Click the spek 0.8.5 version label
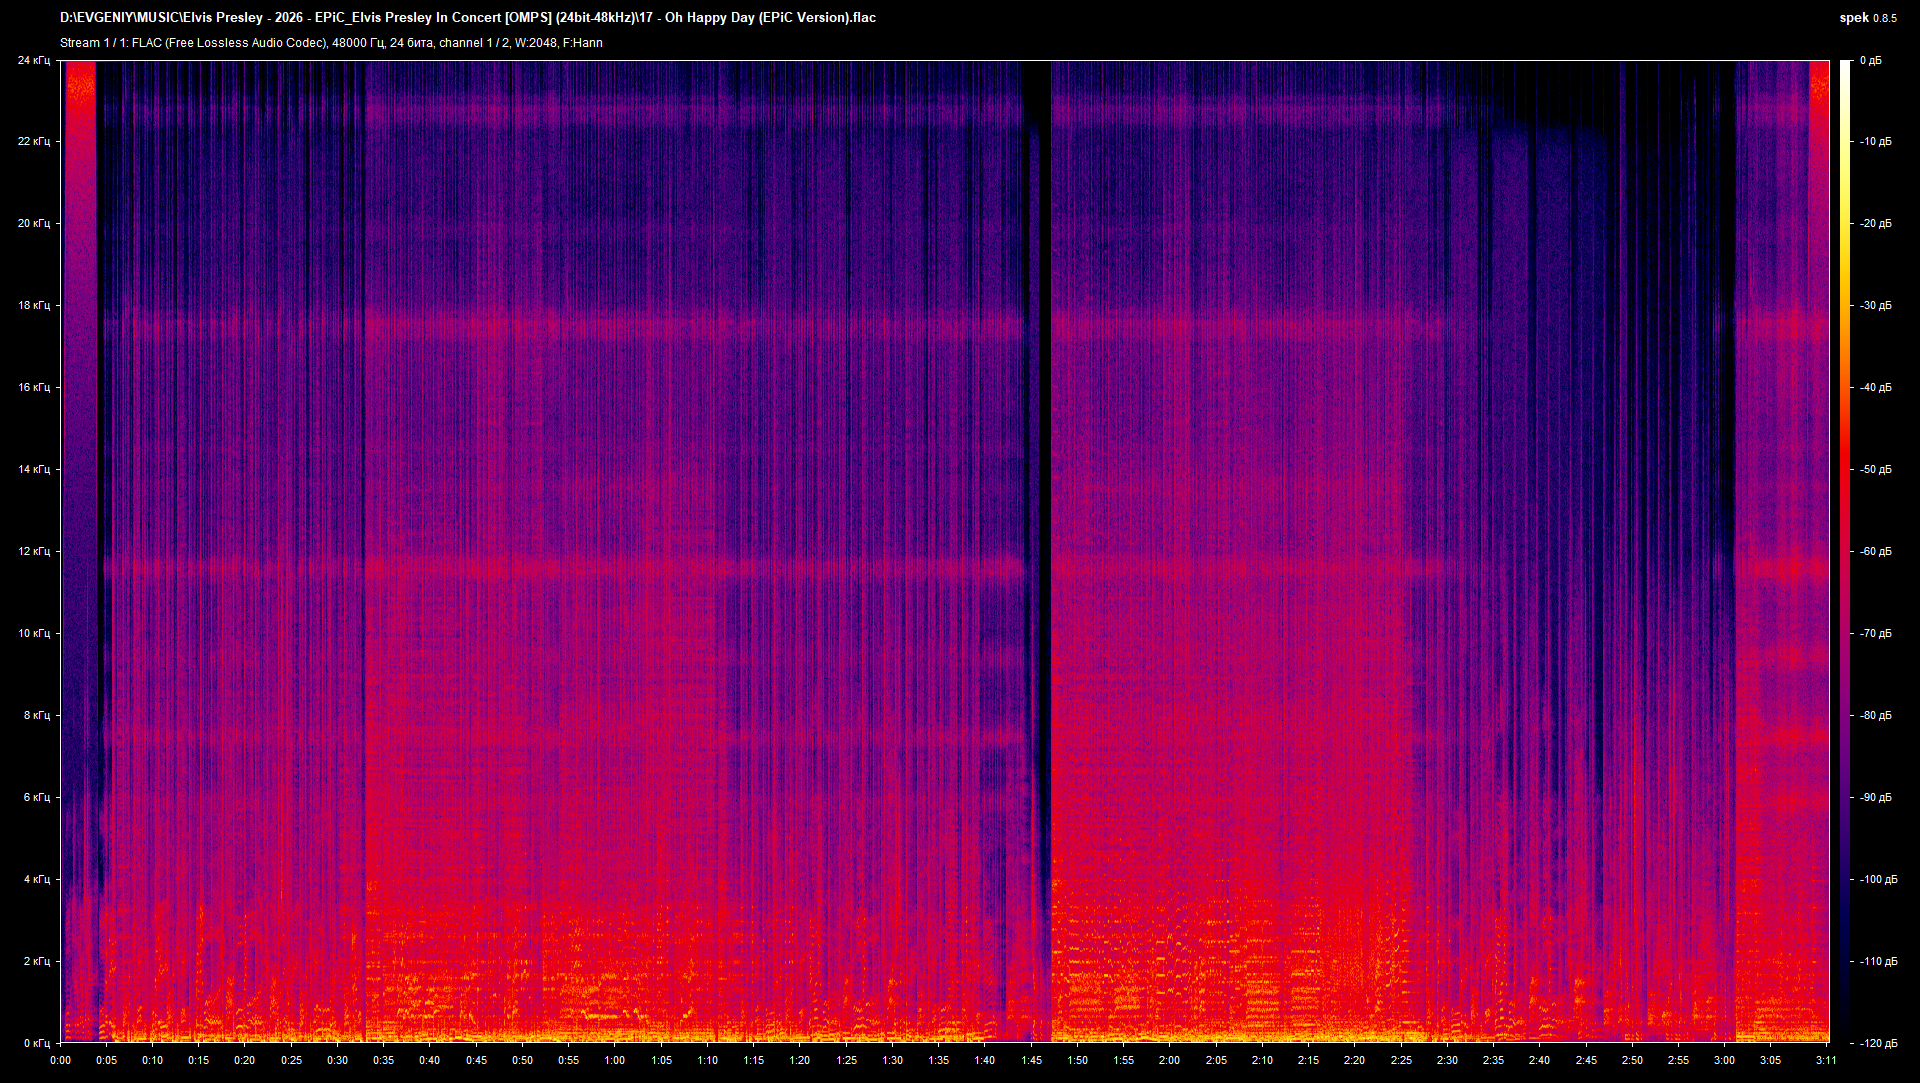Screen dimensions: 1920x1083 click(x=1868, y=17)
